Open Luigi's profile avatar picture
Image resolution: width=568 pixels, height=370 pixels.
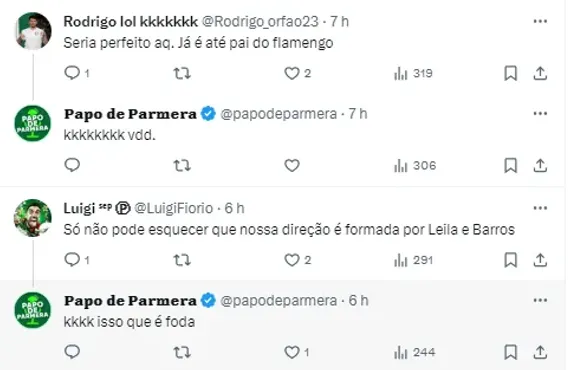(x=33, y=218)
